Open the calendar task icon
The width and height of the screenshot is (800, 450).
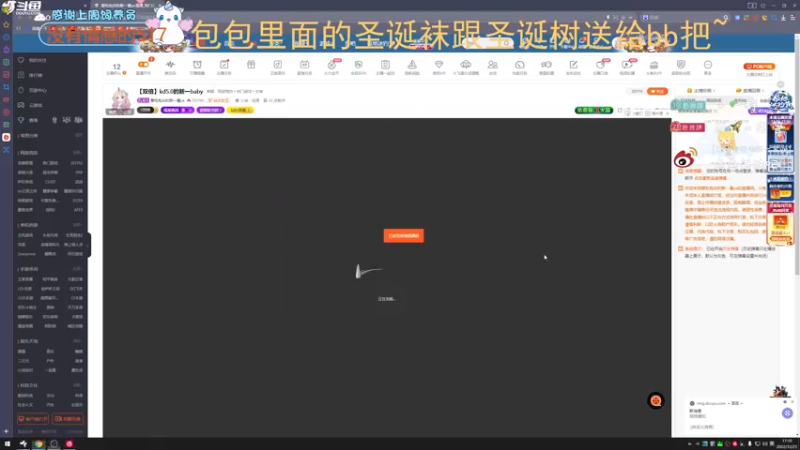305,65
